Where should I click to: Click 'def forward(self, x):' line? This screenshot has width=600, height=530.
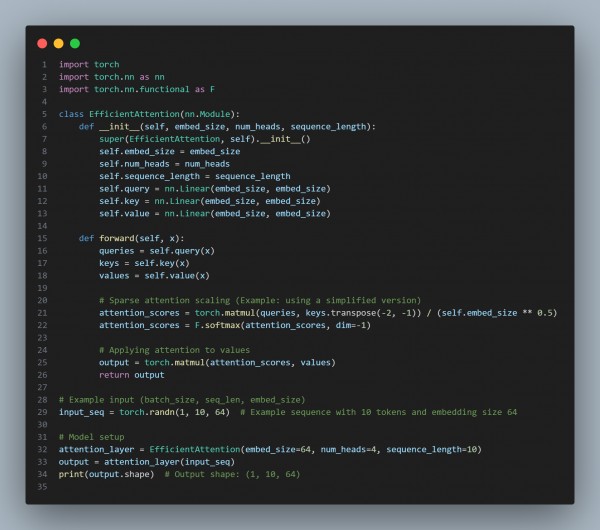(x=131, y=238)
